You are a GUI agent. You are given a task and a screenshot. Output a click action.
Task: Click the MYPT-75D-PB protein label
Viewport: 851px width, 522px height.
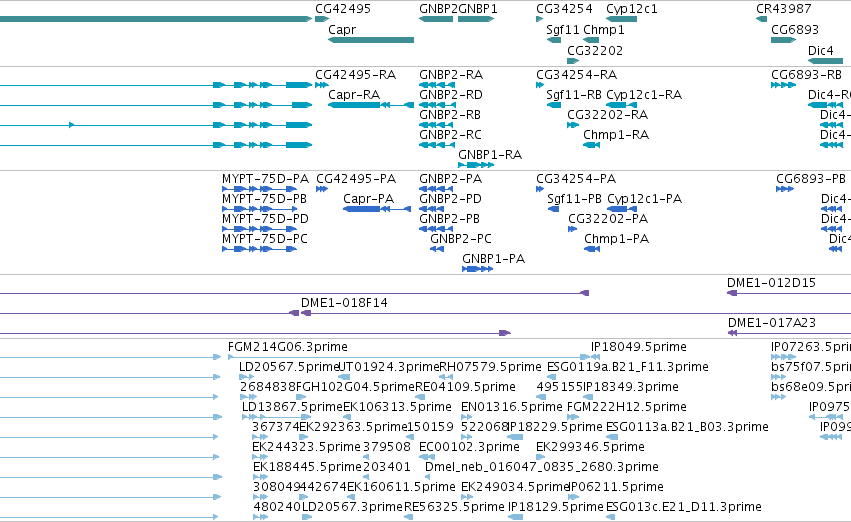point(264,199)
